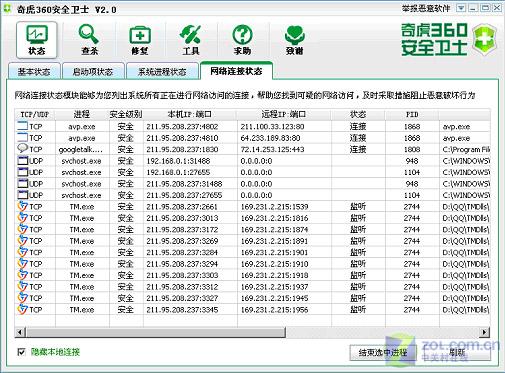The width and height of the screenshot is (505, 373).
Task: Sort by the 安全级别 column header
Action: 126,114
